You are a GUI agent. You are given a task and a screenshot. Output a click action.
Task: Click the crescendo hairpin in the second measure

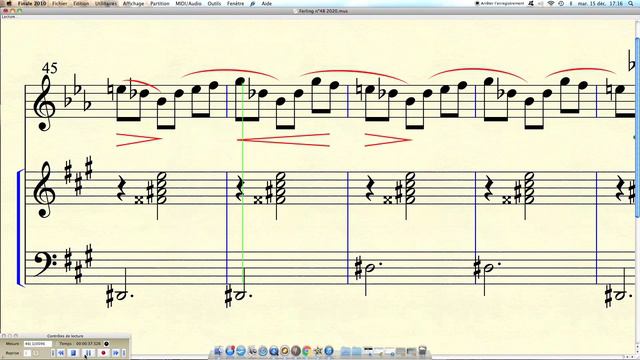pyautogui.click(x=283, y=140)
